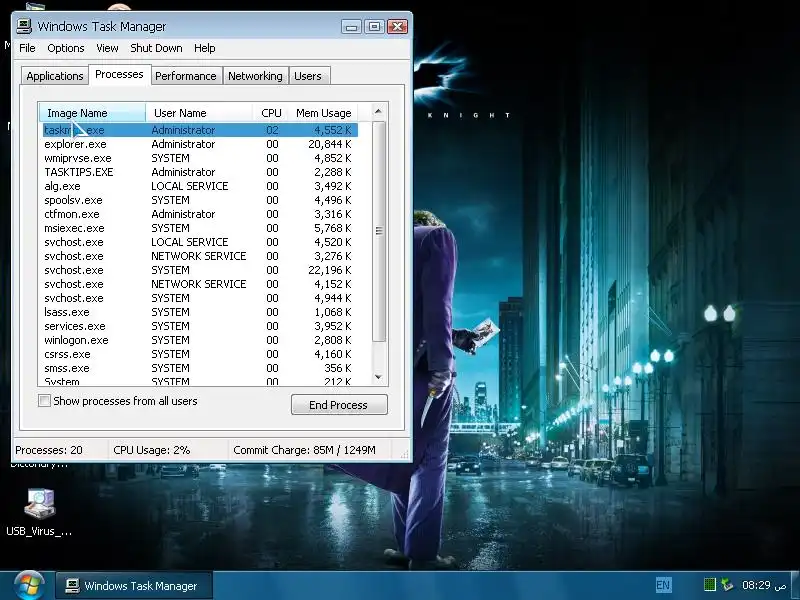
Task: Select svchost.exe using 4,944 K memory
Action: click(200, 298)
